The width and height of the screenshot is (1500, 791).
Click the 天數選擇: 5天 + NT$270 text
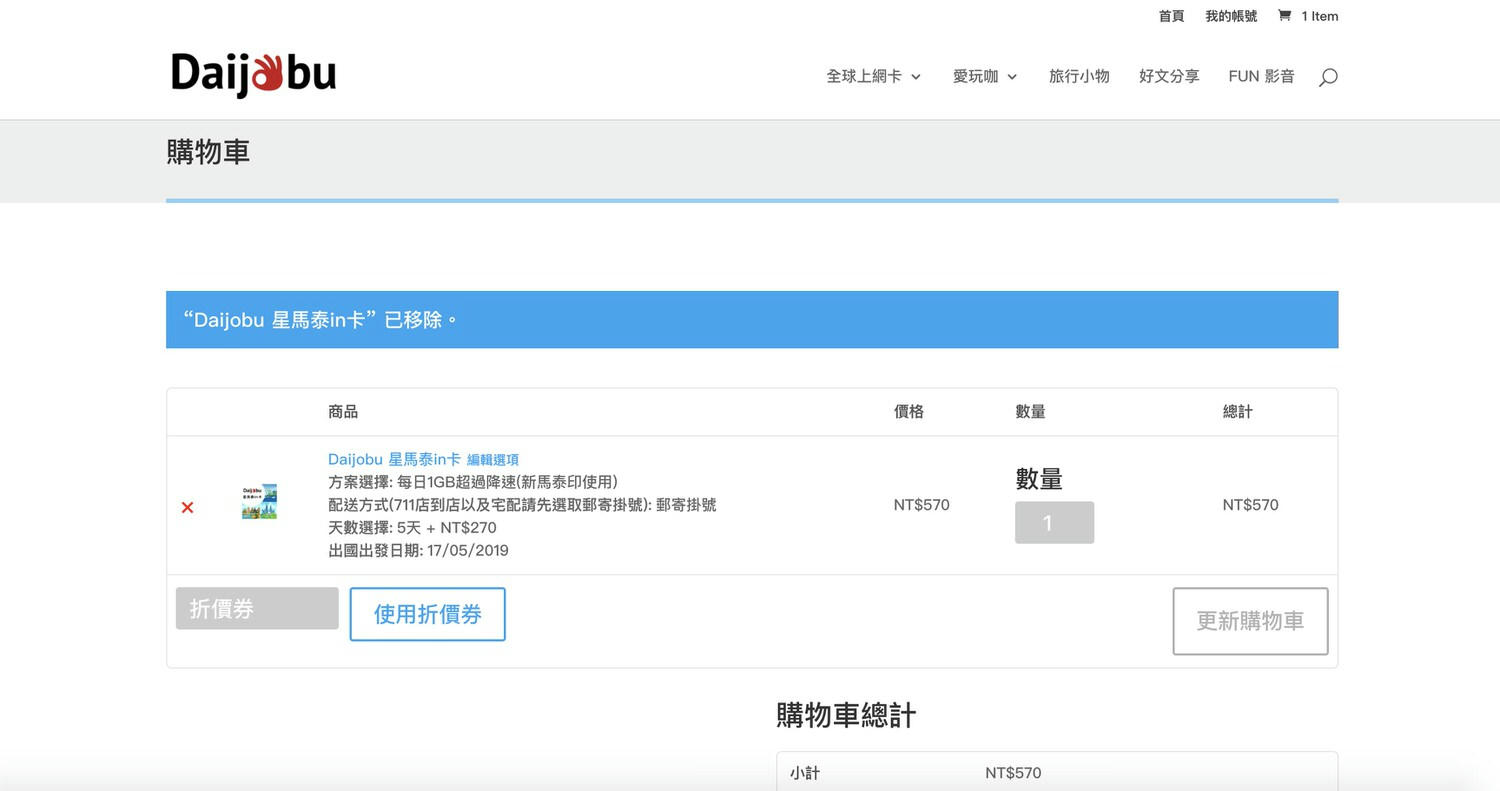(x=412, y=528)
